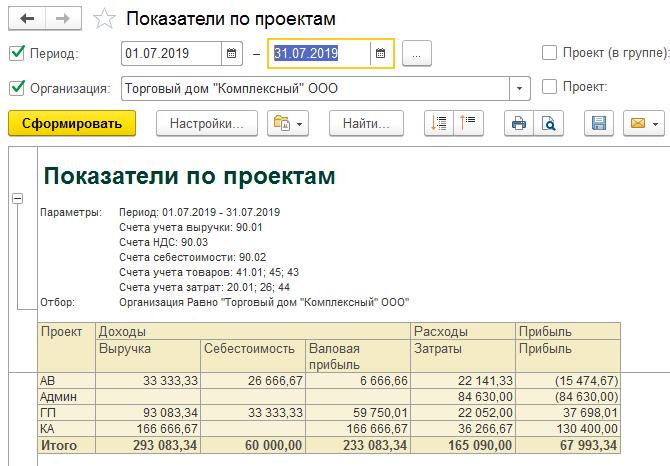The width and height of the screenshot is (670, 466).
Task: Click cell value (15 474,67)
Action: point(568,381)
